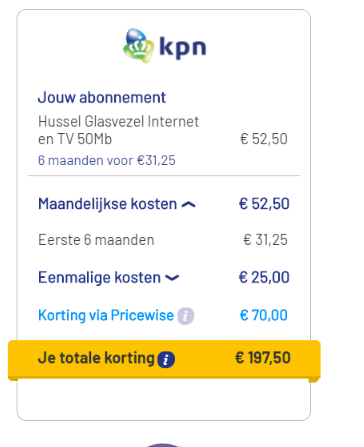Collapse Maandelijkse kosten with the up chevron
Viewport: 364px width, 447px height.
tap(188, 204)
